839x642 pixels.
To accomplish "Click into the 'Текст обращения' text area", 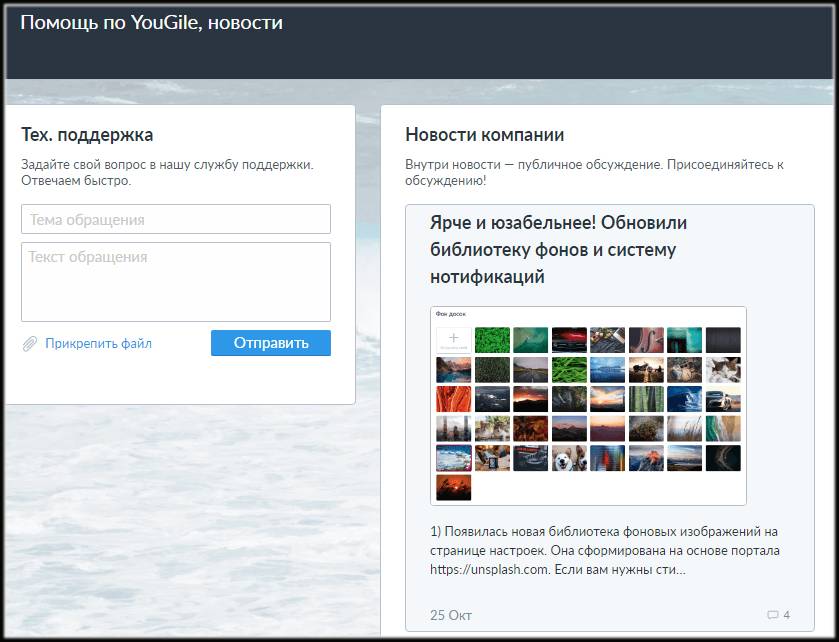I will [x=176, y=281].
